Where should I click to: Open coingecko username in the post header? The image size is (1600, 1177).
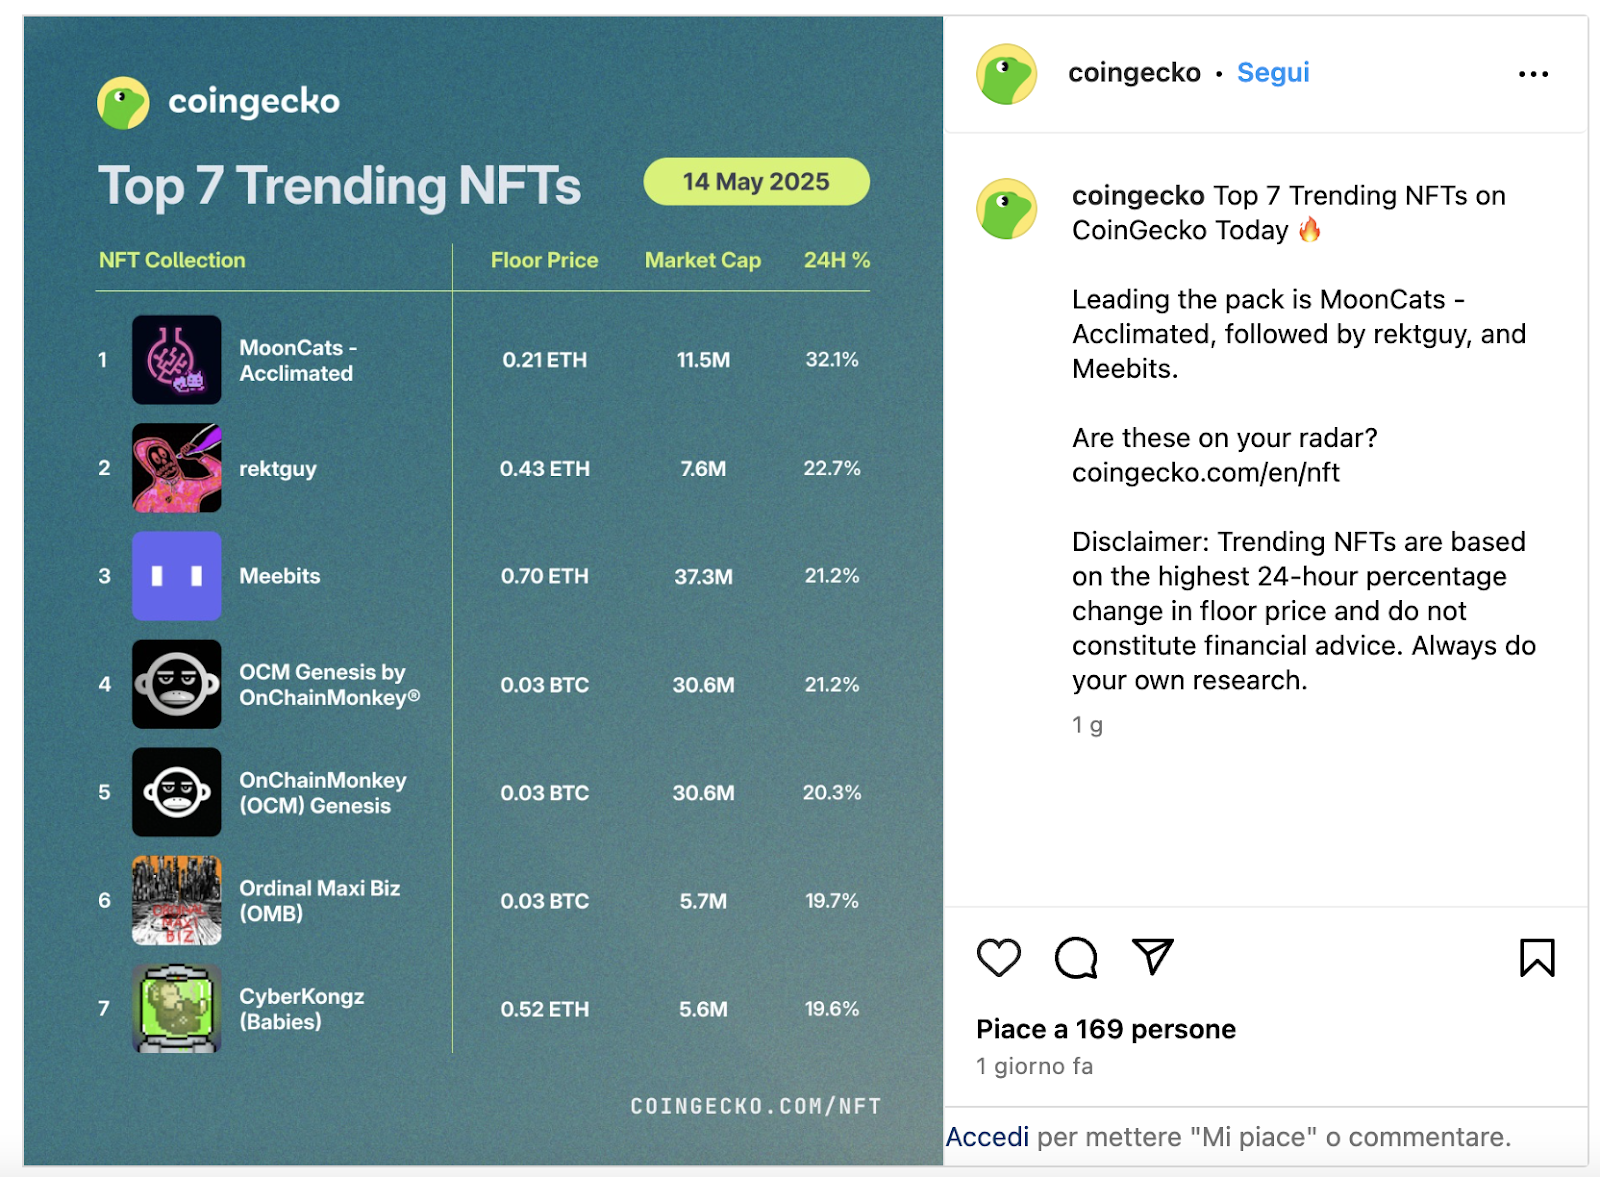click(x=1134, y=73)
